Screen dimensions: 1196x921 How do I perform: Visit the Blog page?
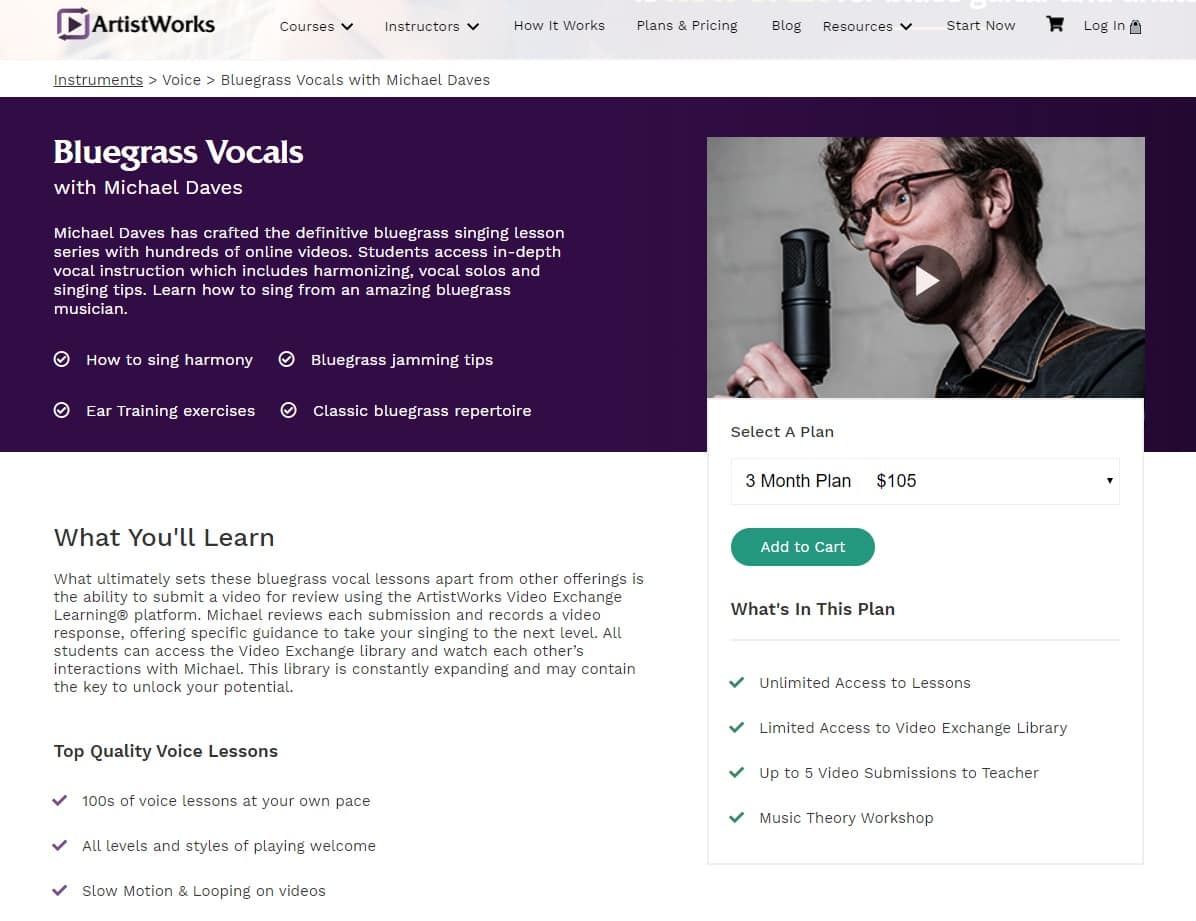coord(786,25)
